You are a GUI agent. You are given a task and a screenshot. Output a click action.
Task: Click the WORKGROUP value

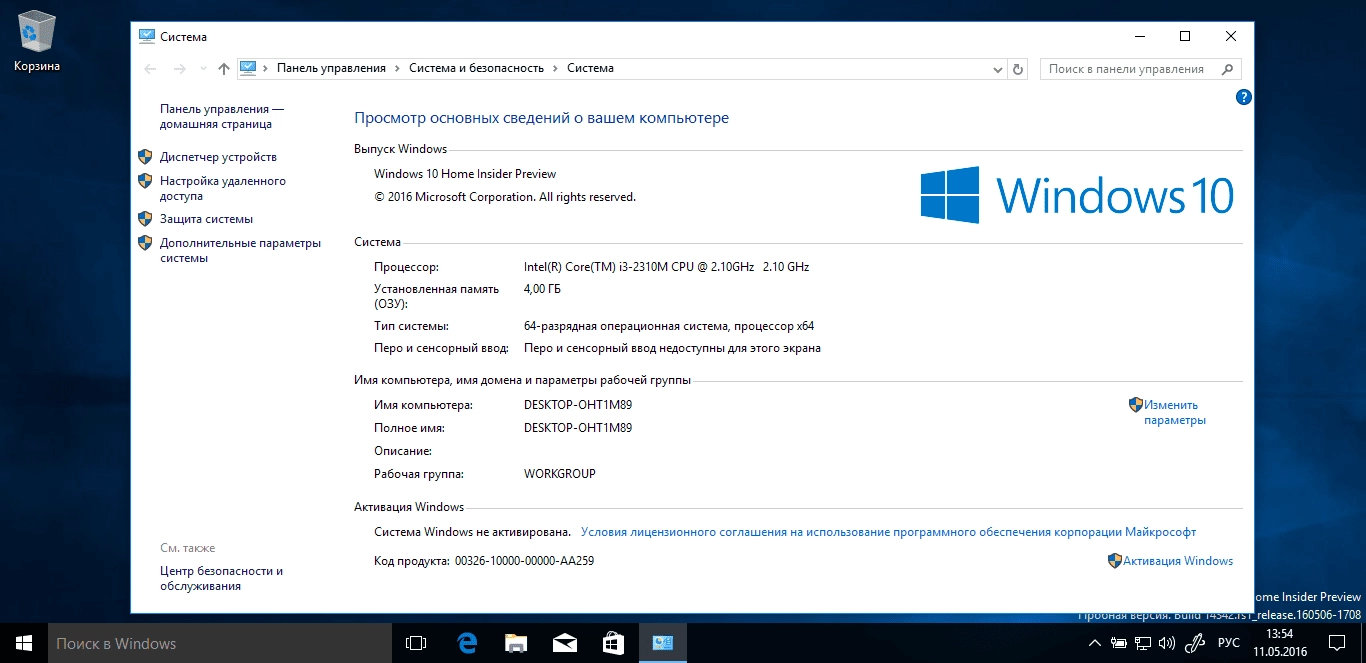tap(560, 474)
